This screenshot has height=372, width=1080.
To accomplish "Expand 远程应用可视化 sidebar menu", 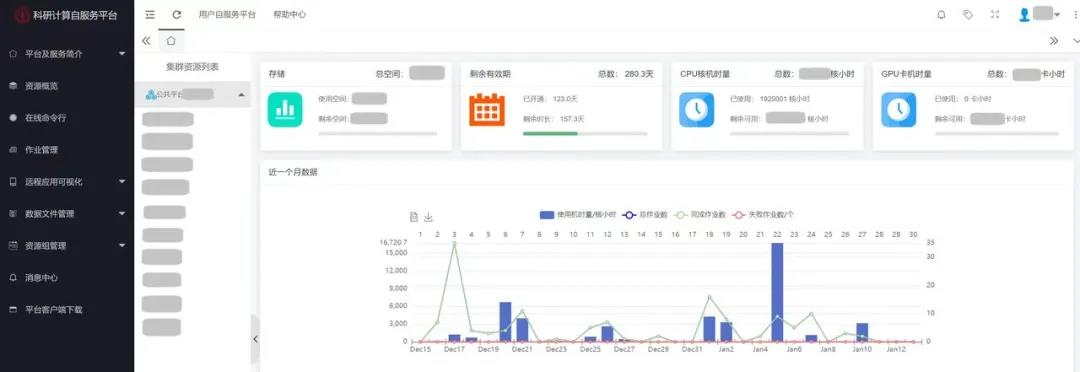I will pos(67,182).
